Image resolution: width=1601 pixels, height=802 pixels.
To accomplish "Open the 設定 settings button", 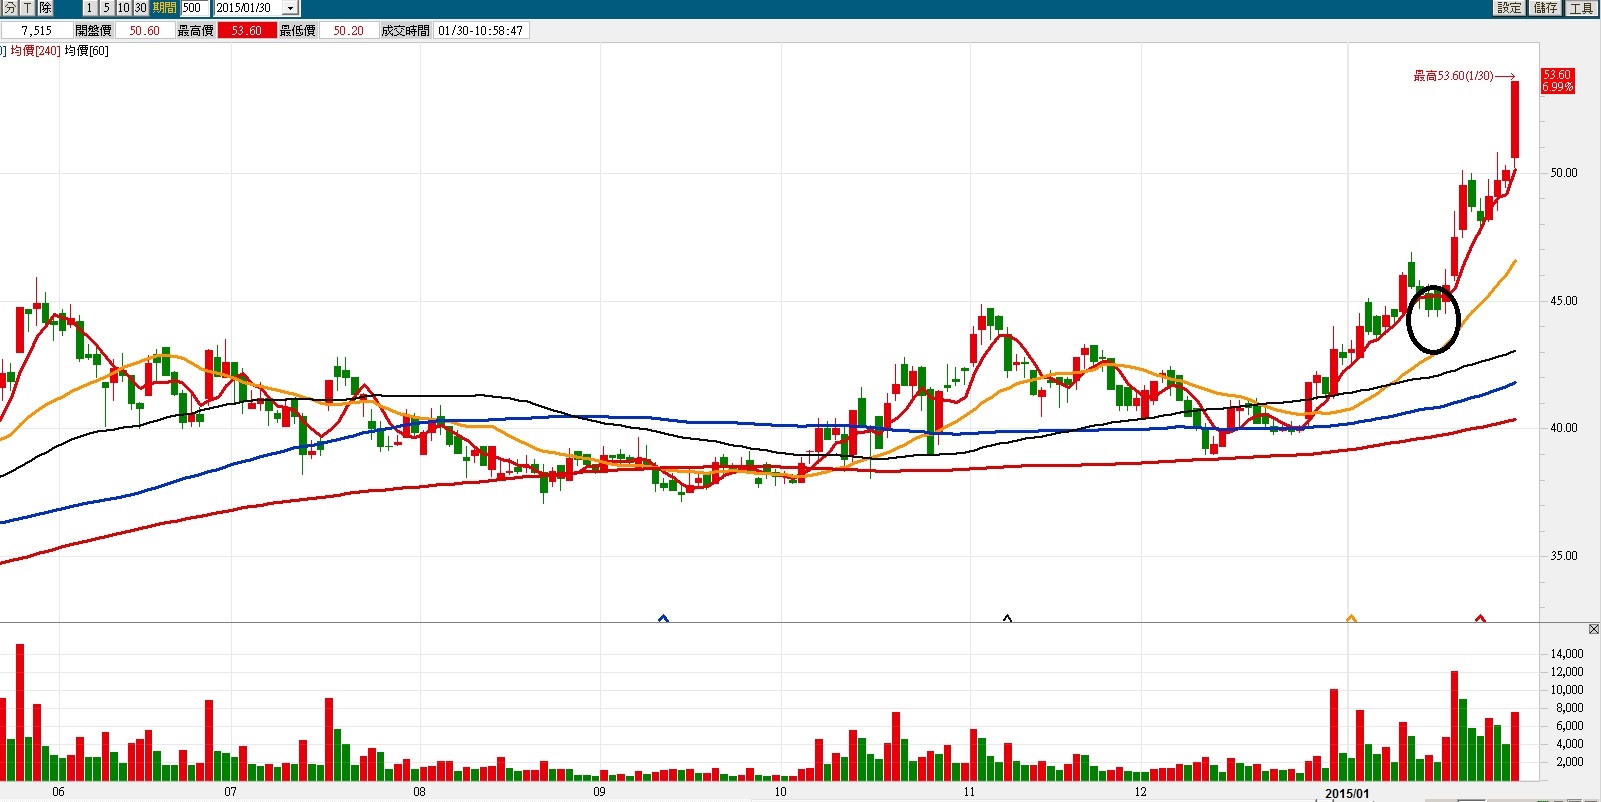I will [x=1509, y=7].
